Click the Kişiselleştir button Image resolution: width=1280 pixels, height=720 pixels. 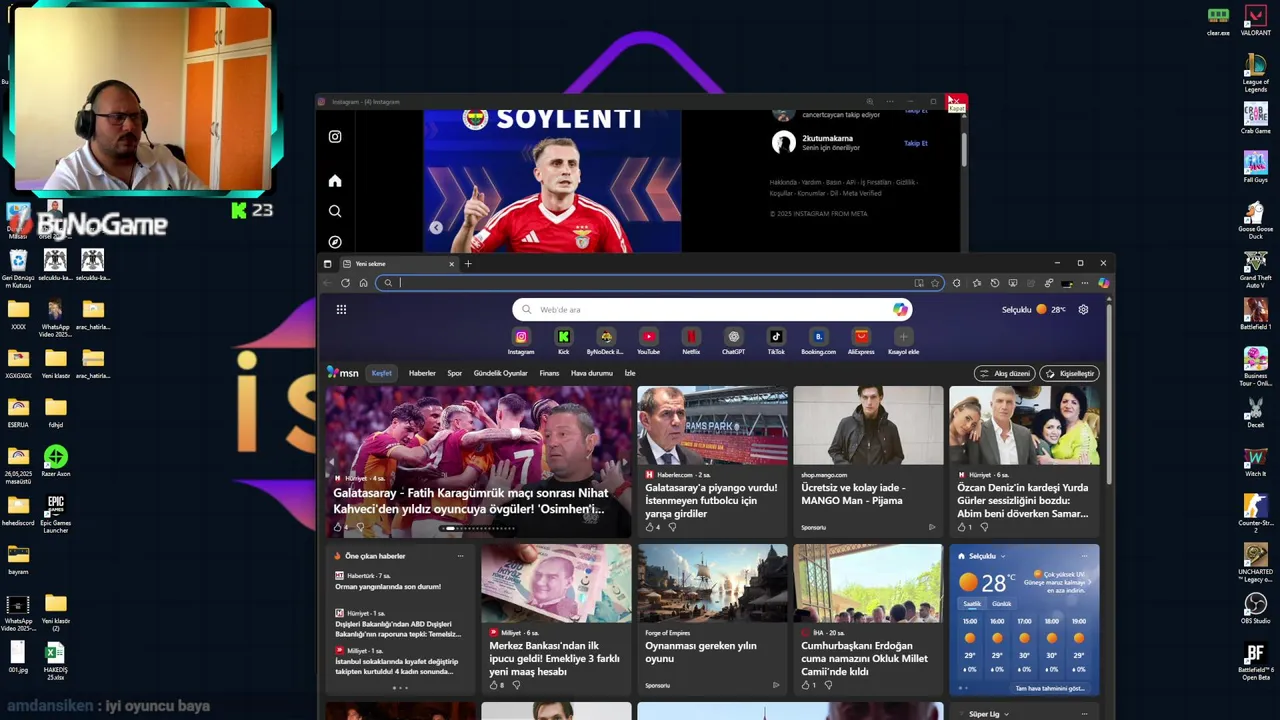click(x=1070, y=373)
